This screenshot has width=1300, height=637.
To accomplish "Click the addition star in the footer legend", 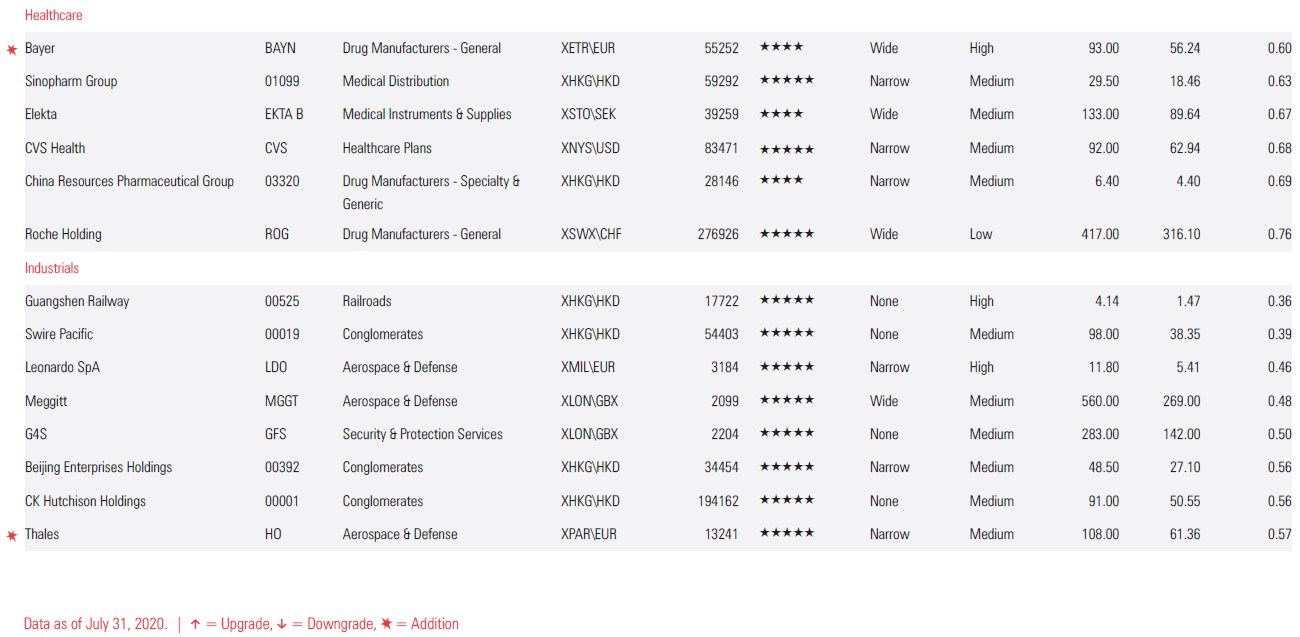I will point(386,624).
